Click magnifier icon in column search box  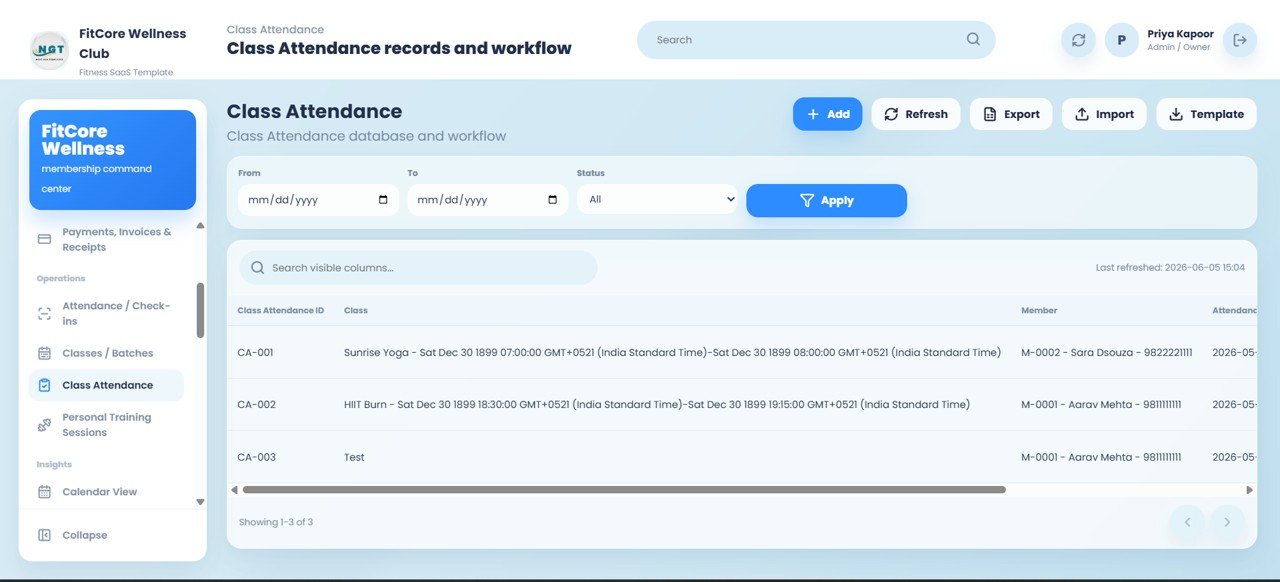pyautogui.click(x=258, y=268)
